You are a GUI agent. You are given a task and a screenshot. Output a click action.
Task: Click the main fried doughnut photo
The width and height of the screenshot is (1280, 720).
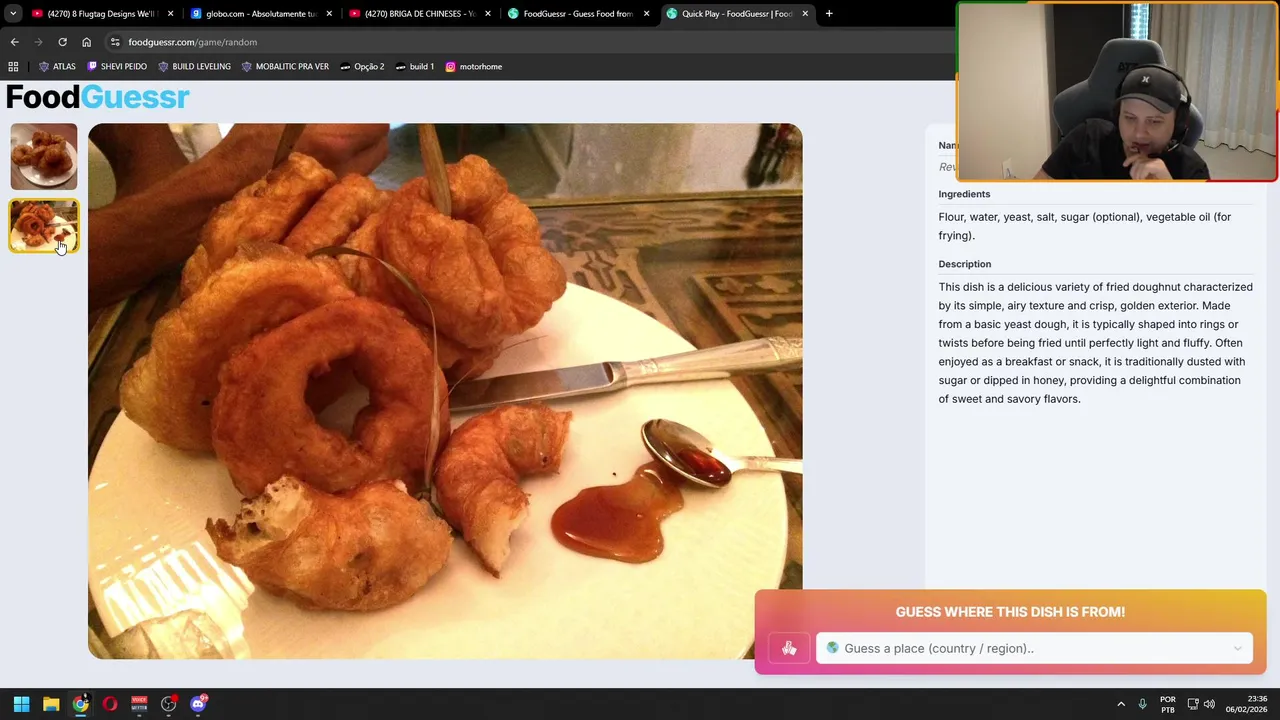click(445, 391)
